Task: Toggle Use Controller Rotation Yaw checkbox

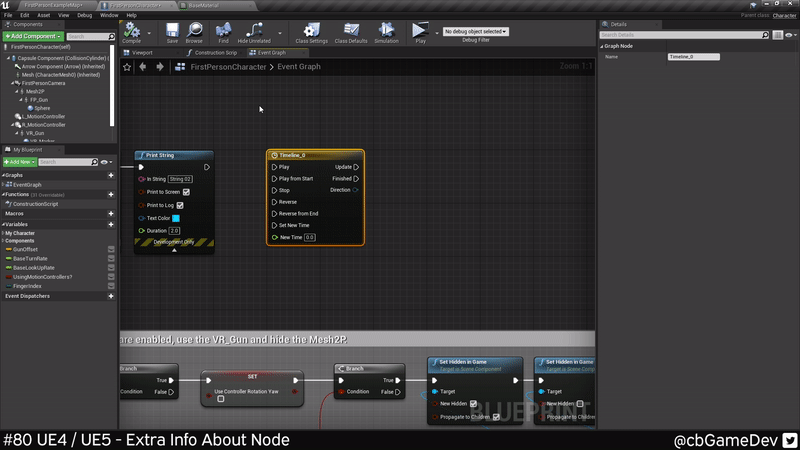Action: coord(221,399)
